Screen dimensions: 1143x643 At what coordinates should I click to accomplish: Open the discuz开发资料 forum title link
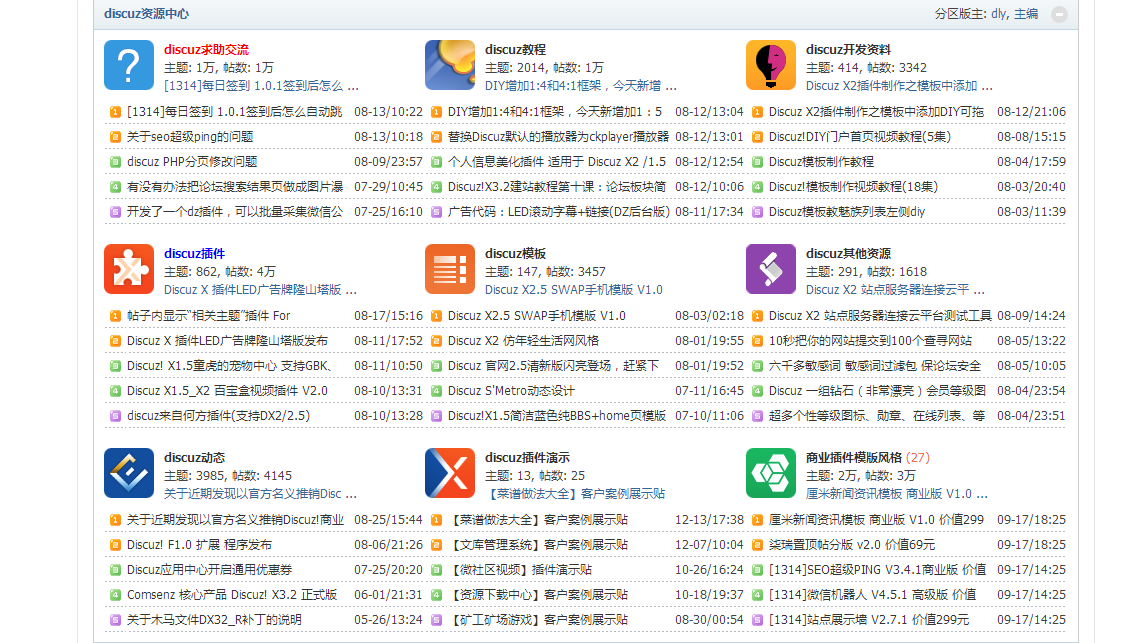849,50
